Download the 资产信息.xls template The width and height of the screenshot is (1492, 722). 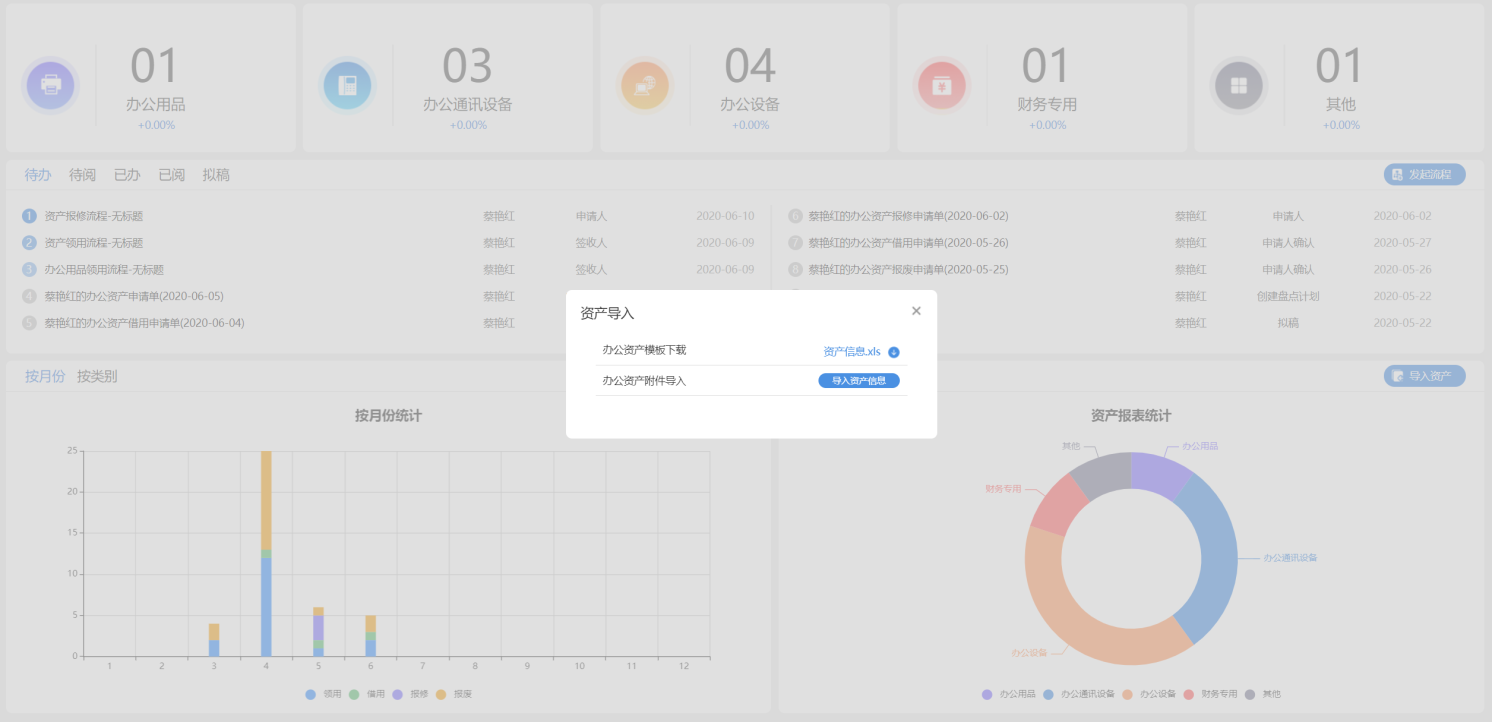point(852,352)
